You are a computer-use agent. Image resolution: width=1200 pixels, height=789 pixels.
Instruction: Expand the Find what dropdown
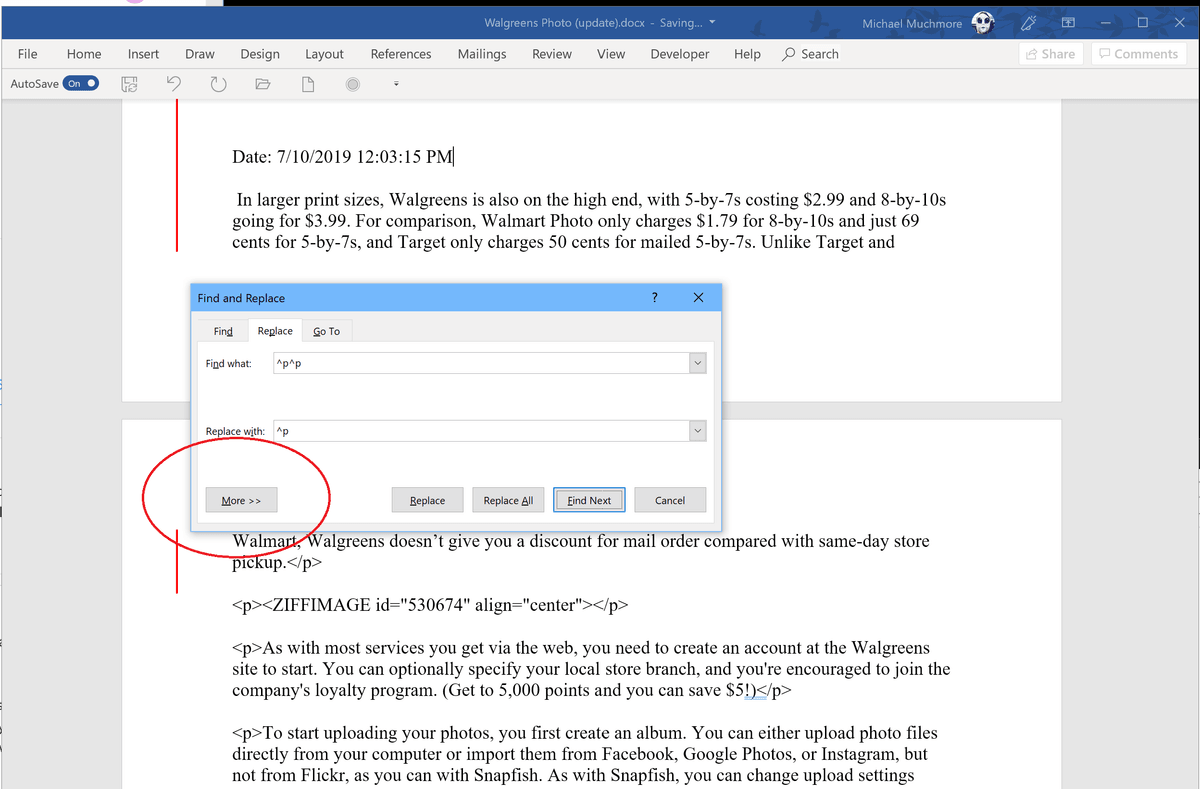tap(697, 362)
